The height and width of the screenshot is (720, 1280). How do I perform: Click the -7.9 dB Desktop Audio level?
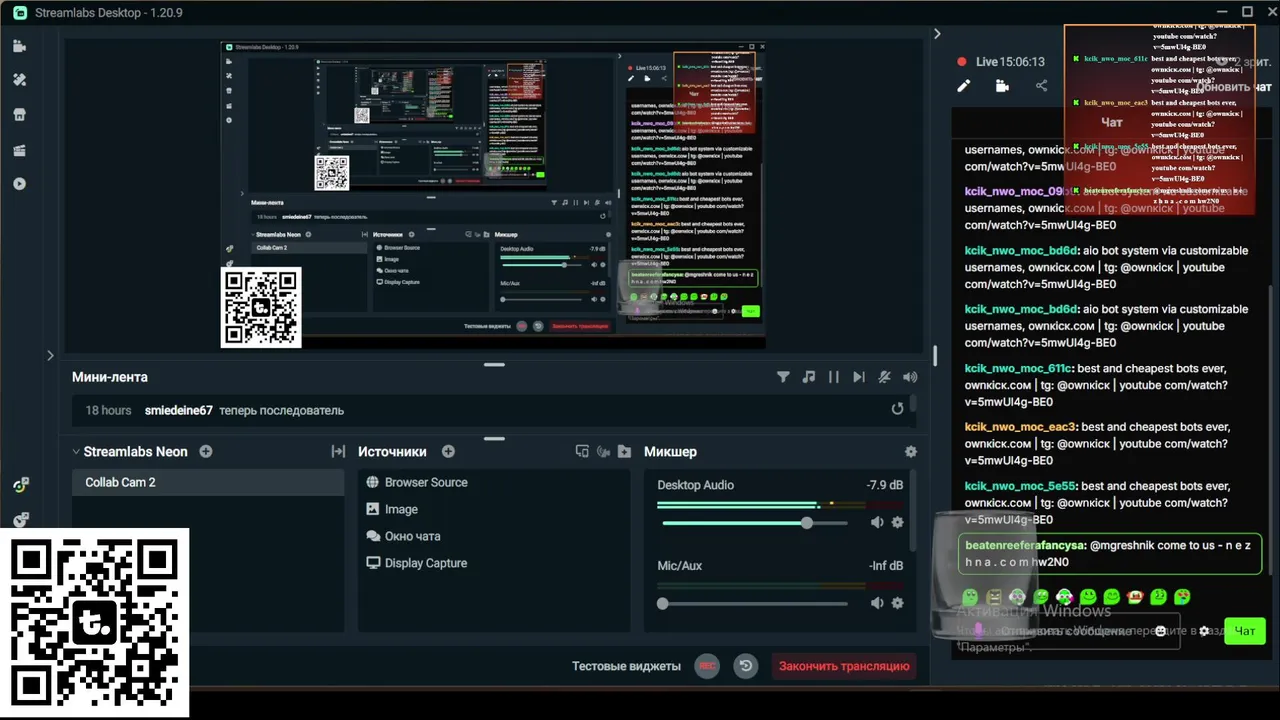pos(884,485)
